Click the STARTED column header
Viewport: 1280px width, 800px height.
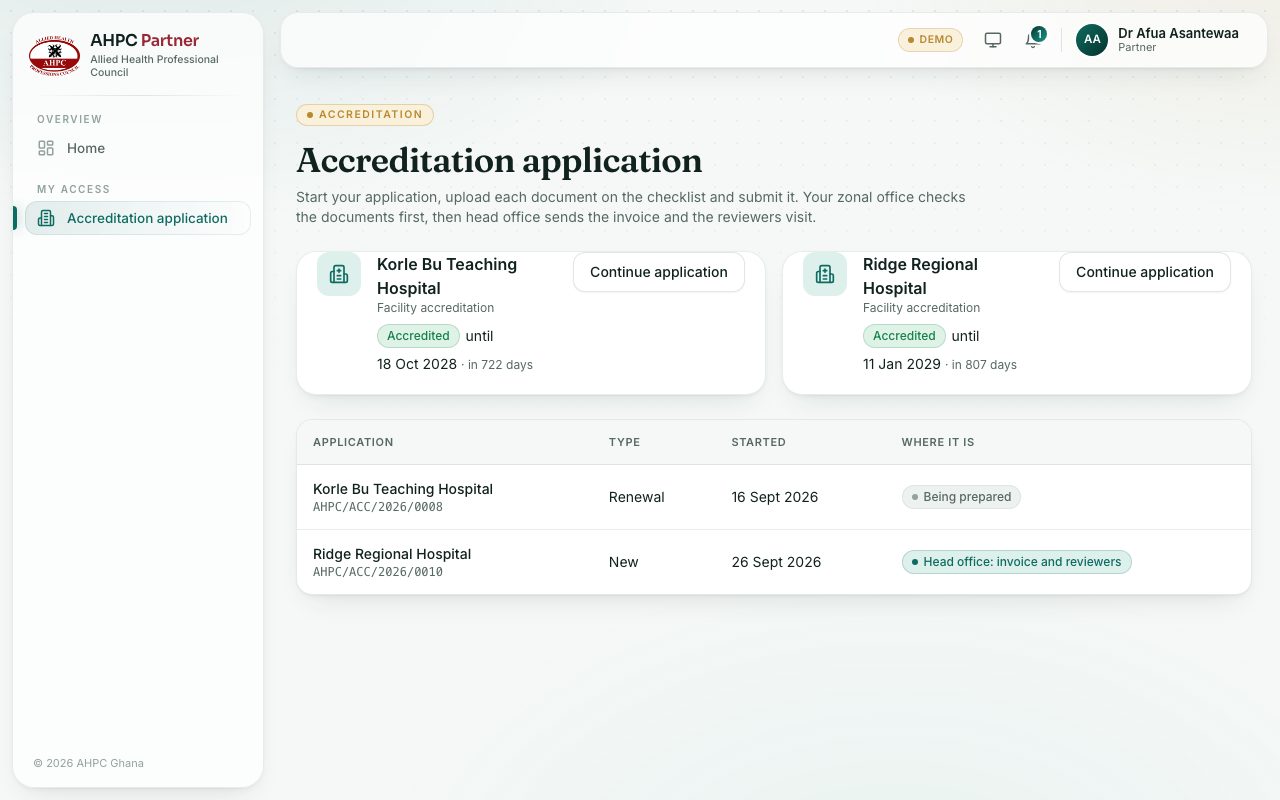coord(759,442)
